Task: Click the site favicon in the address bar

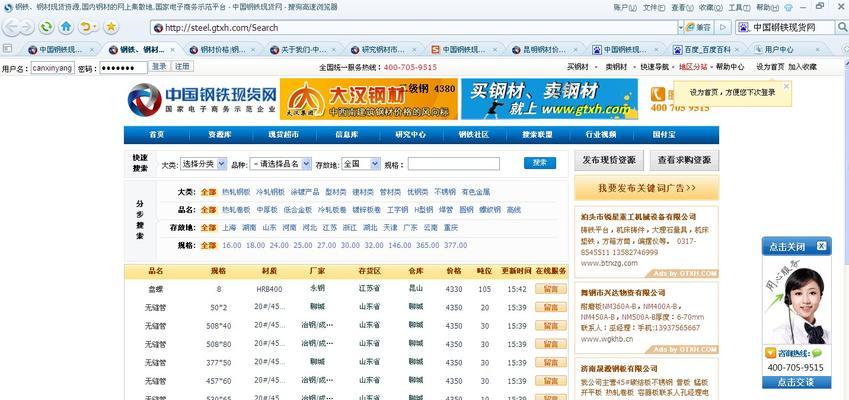Action: pos(158,28)
